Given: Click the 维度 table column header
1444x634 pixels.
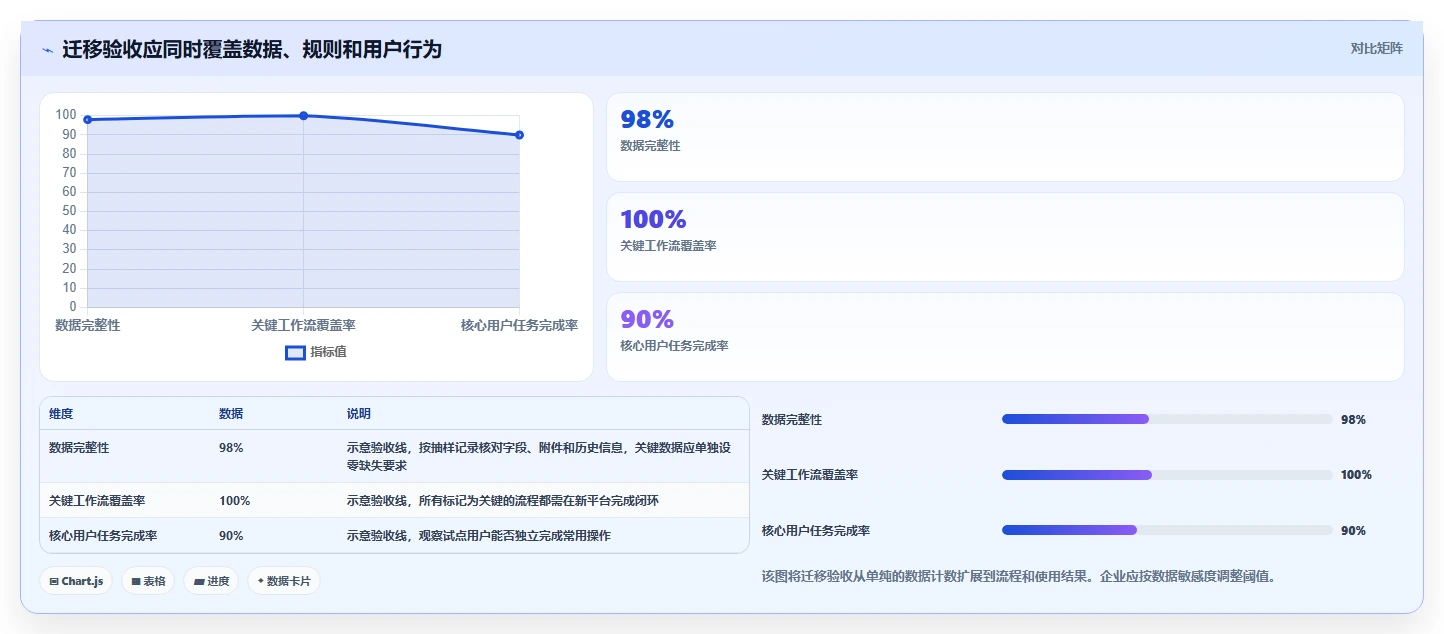Looking at the screenshot, I should (61, 414).
